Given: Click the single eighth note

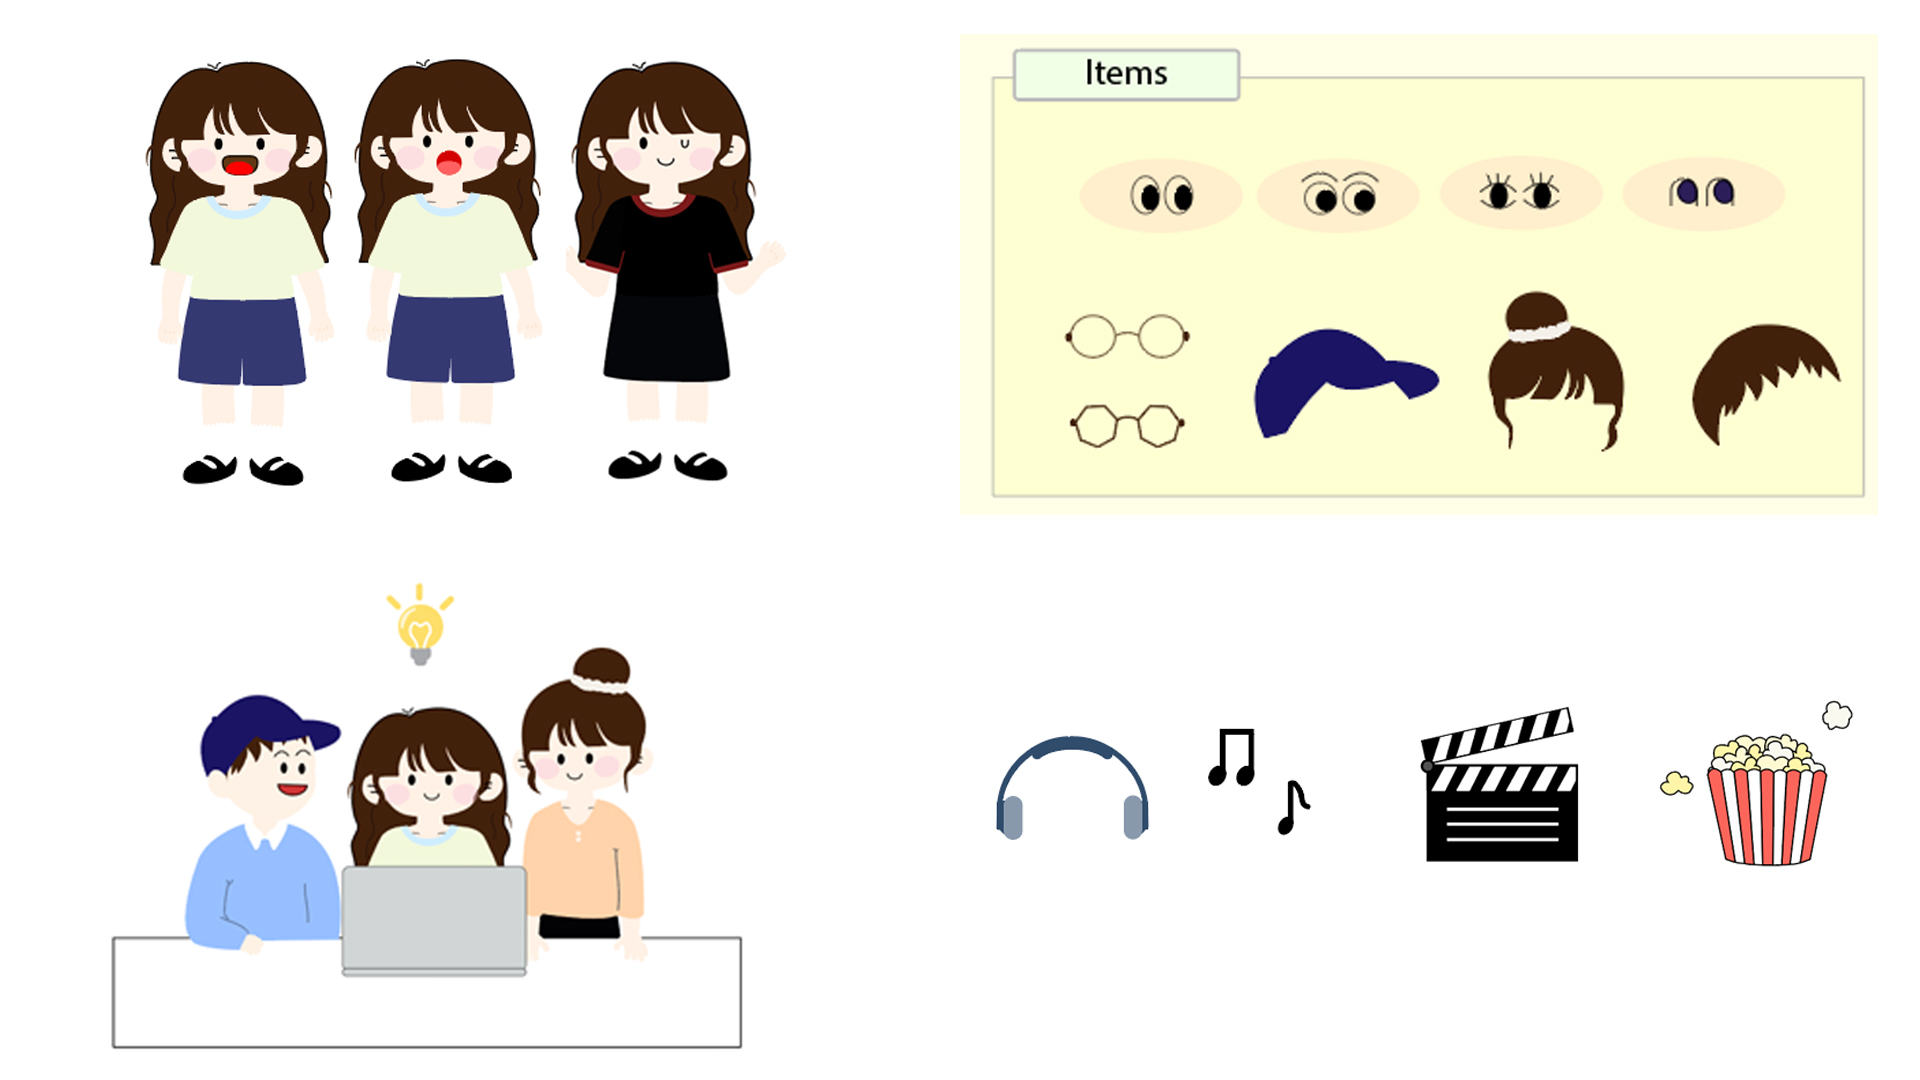Looking at the screenshot, I should (x=1293, y=808).
